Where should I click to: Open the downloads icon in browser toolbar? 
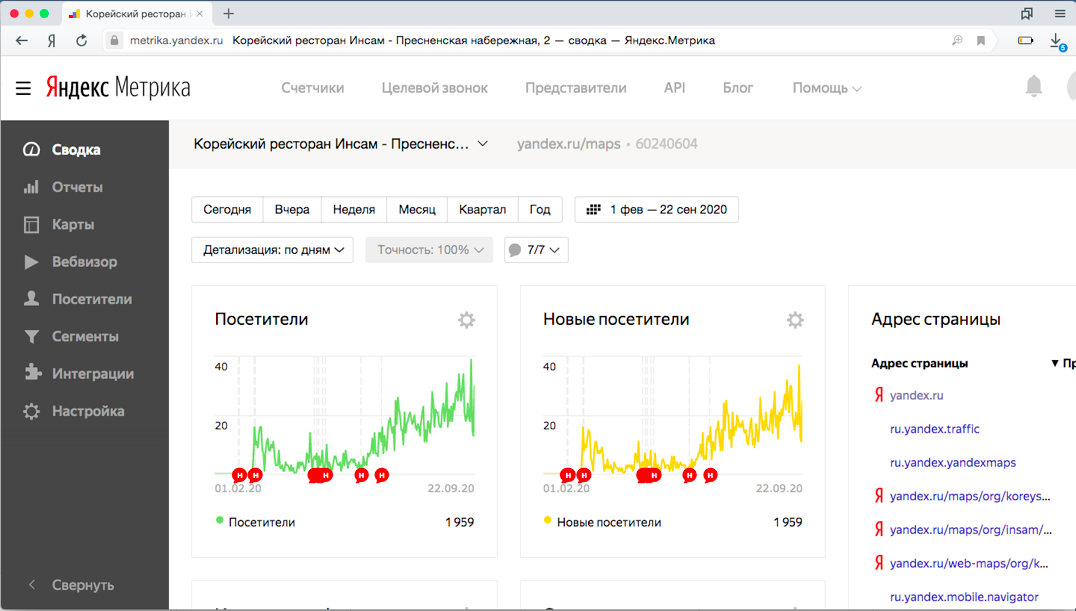(x=1056, y=41)
